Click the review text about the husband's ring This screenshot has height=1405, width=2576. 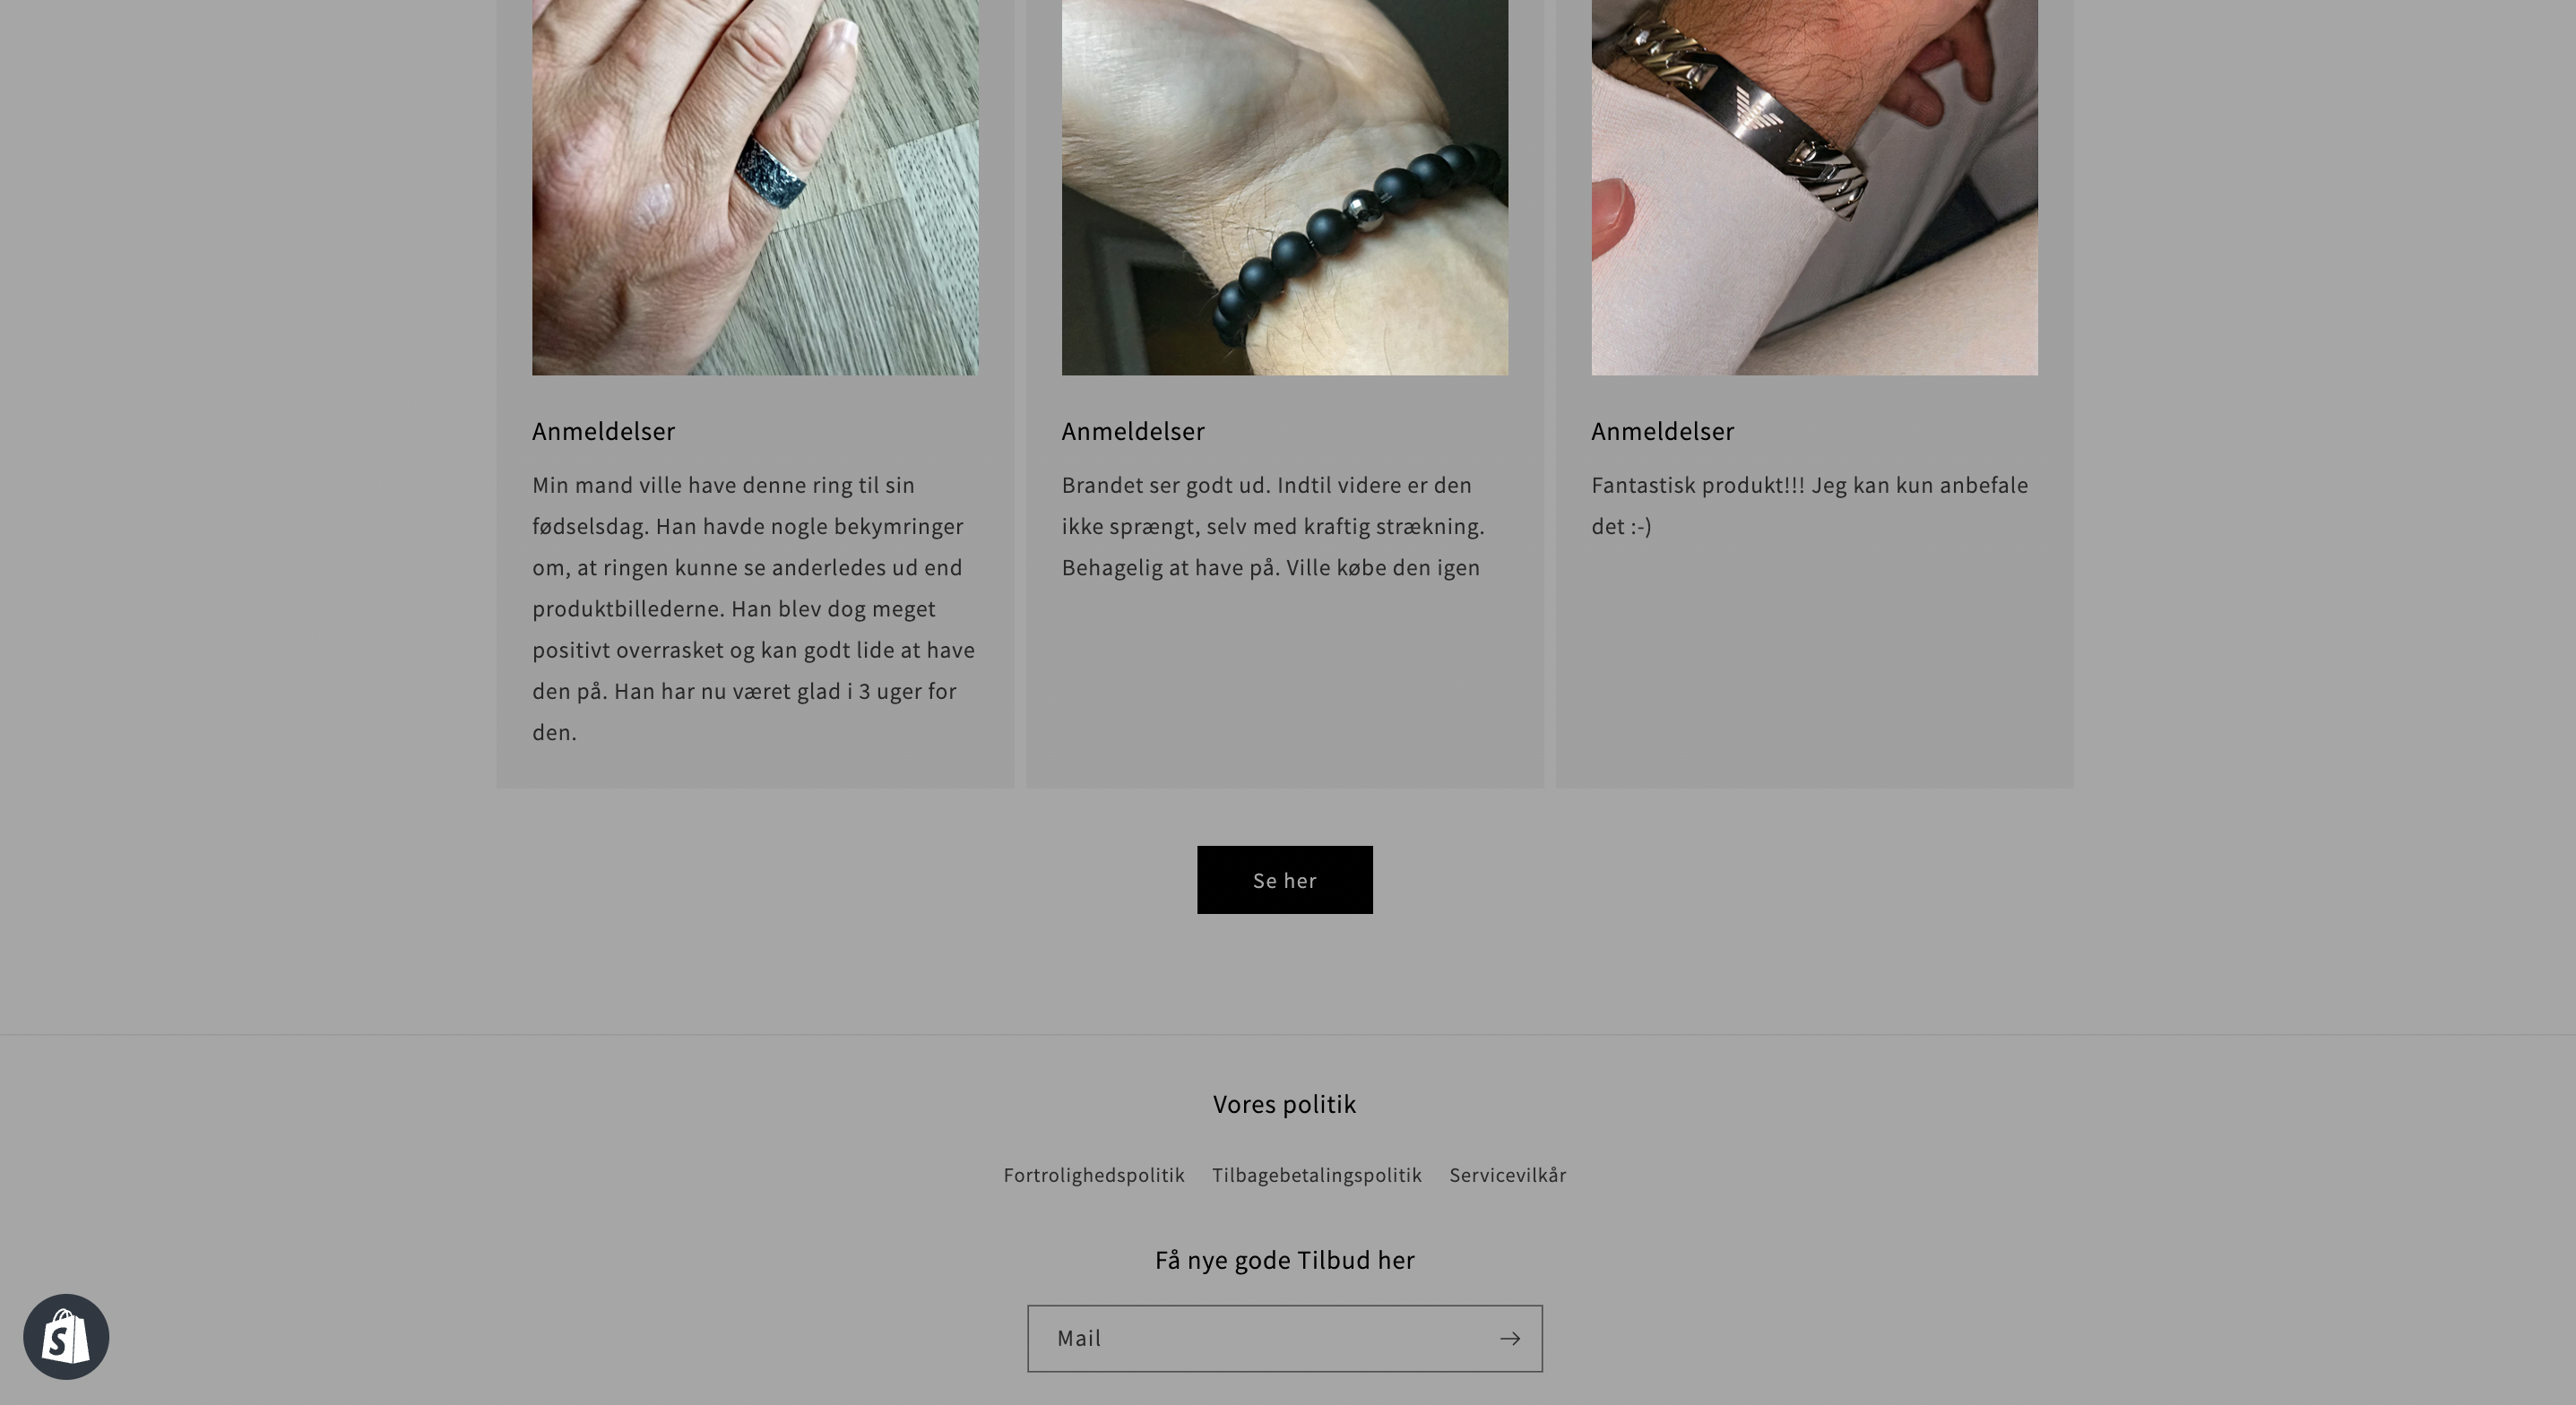click(x=755, y=608)
